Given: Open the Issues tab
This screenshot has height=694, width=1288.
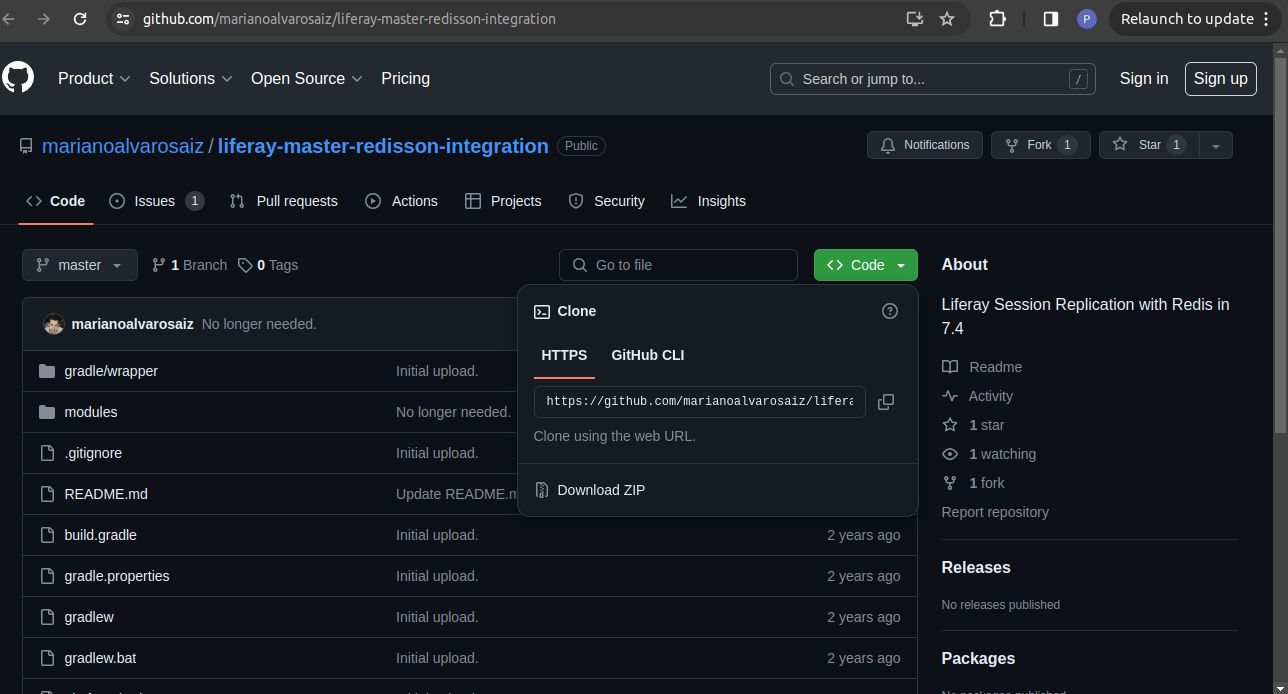Looking at the screenshot, I should click(156, 201).
